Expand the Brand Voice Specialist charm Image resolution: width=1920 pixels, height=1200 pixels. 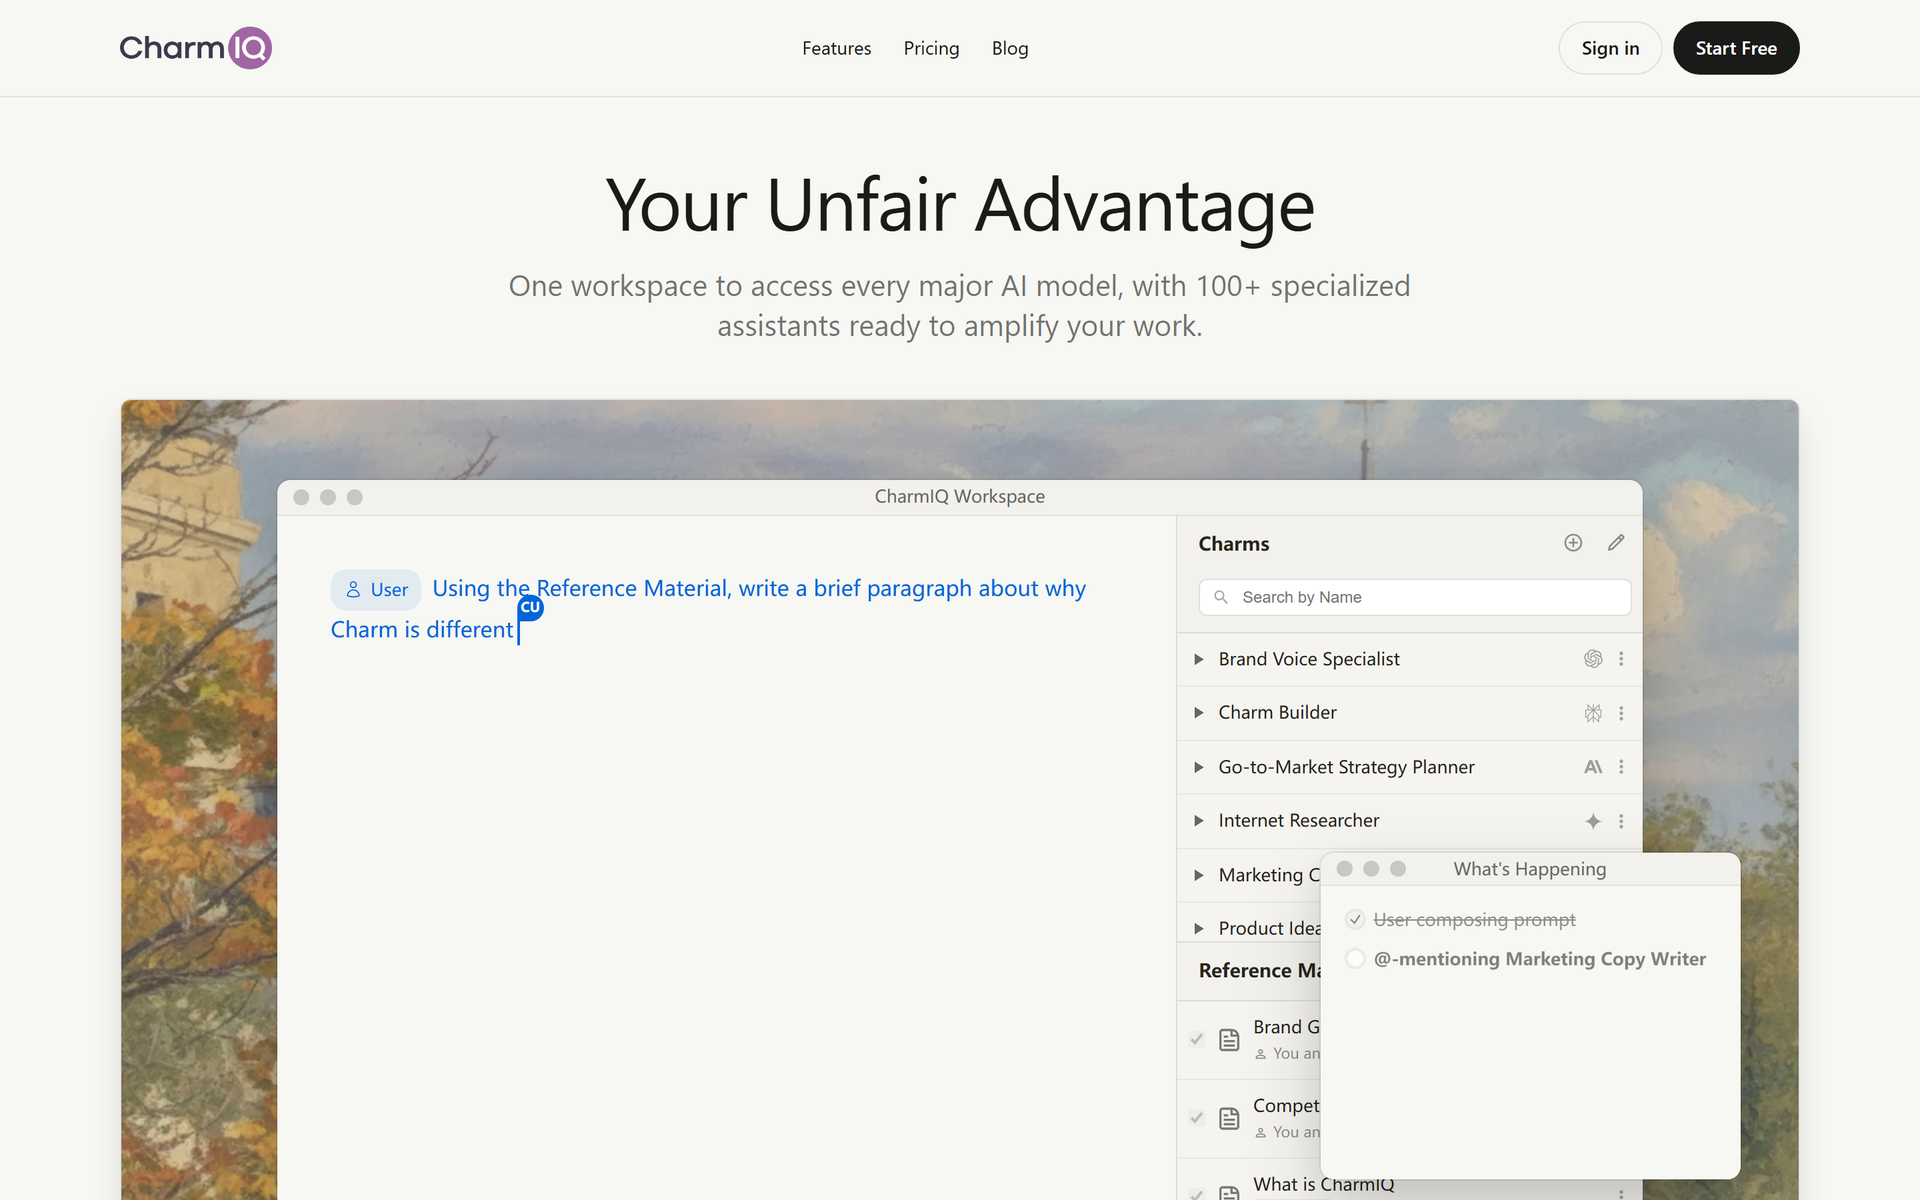click(x=1199, y=659)
